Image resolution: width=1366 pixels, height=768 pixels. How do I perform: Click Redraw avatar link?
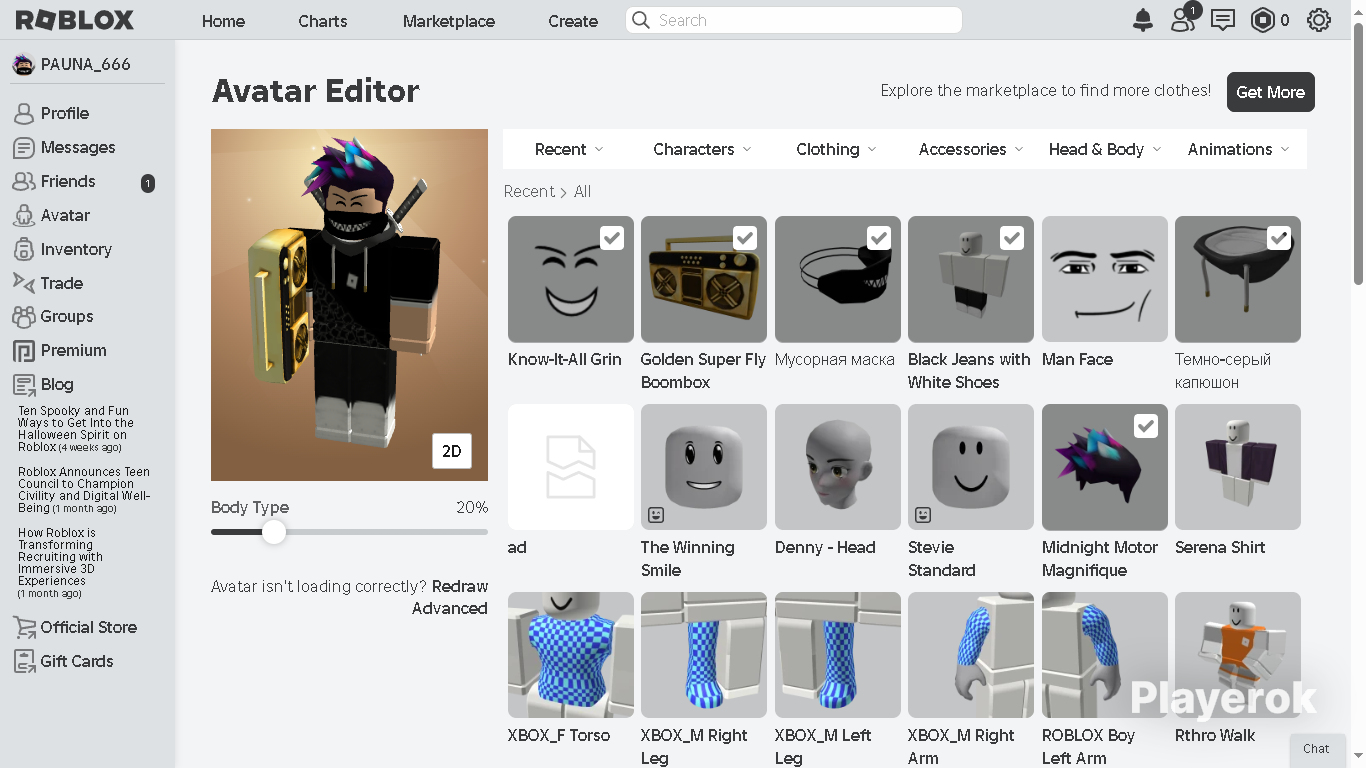click(460, 586)
